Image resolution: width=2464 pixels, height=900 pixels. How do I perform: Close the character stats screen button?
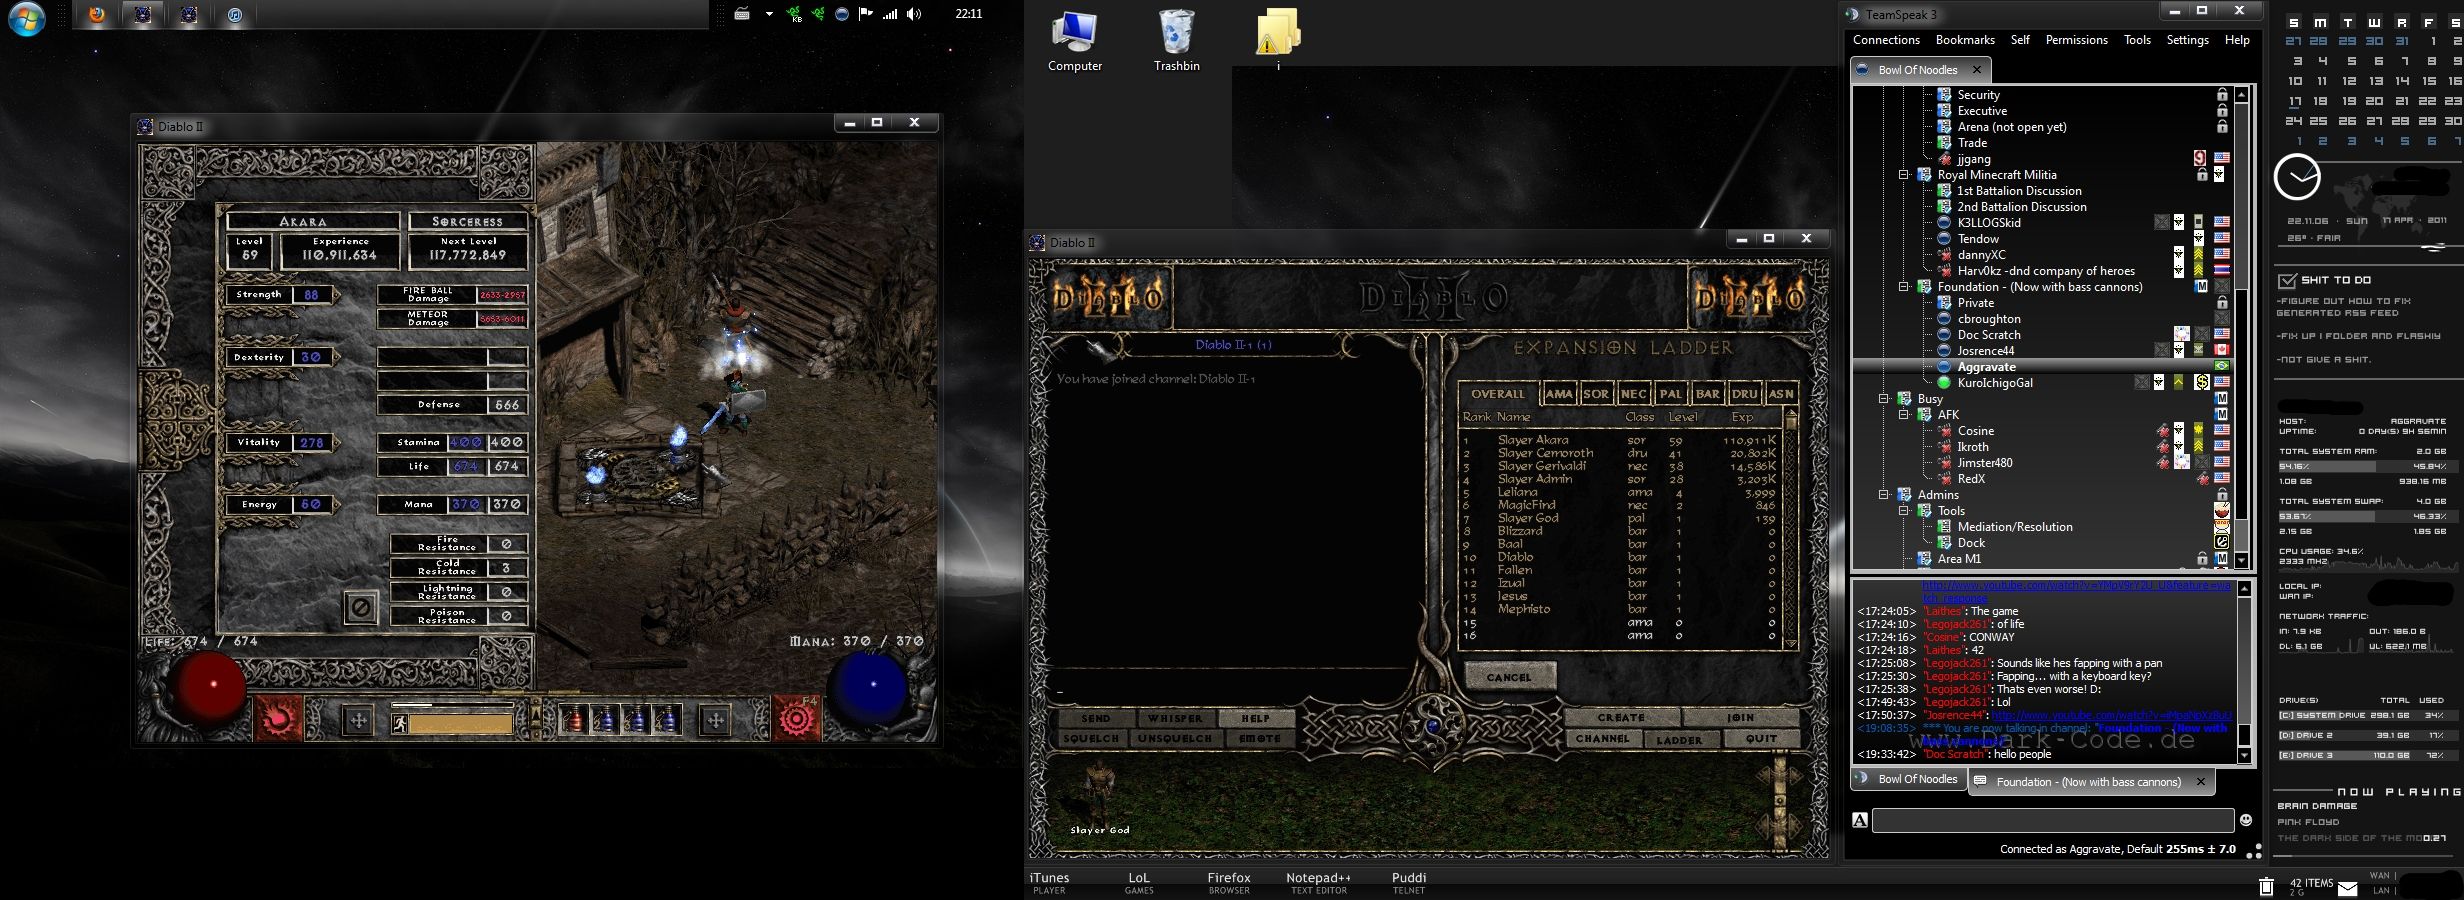(x=361, y=606)
